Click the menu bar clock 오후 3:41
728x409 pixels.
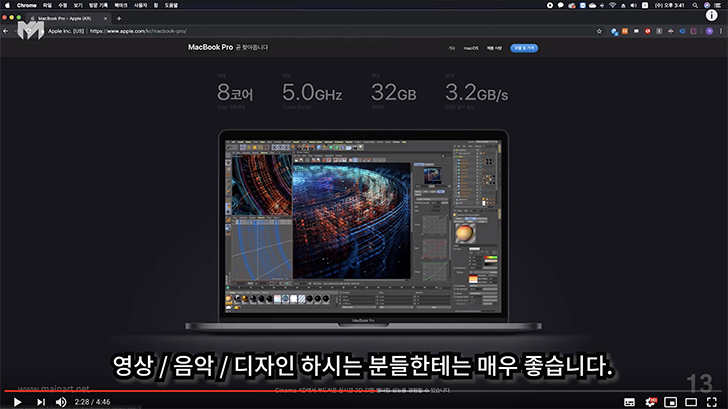click(x=670, y=5)
